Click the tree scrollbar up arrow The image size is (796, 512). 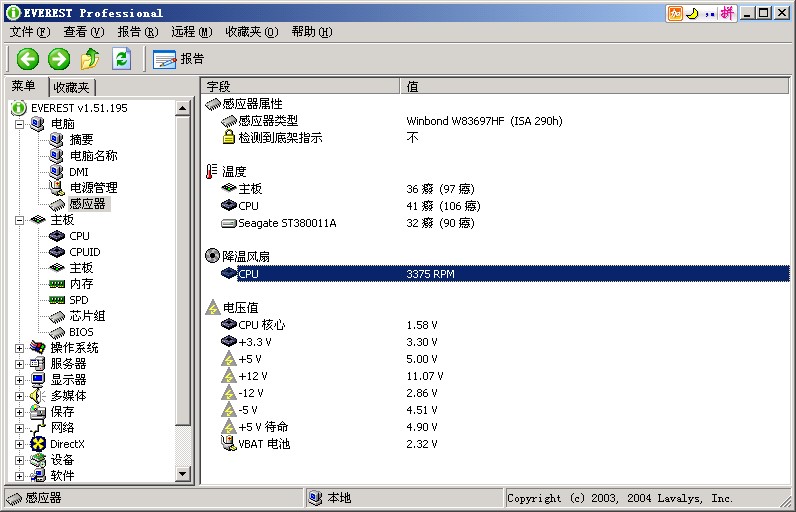click(x=183, y=108)
